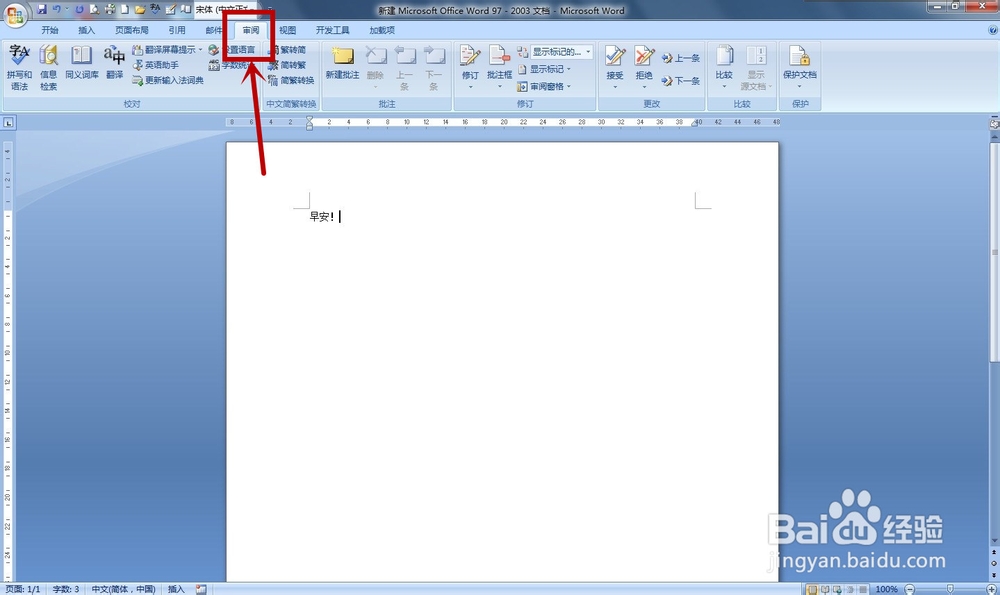Click 页面: 1/1 page indicator in status bar

[23, 589]
